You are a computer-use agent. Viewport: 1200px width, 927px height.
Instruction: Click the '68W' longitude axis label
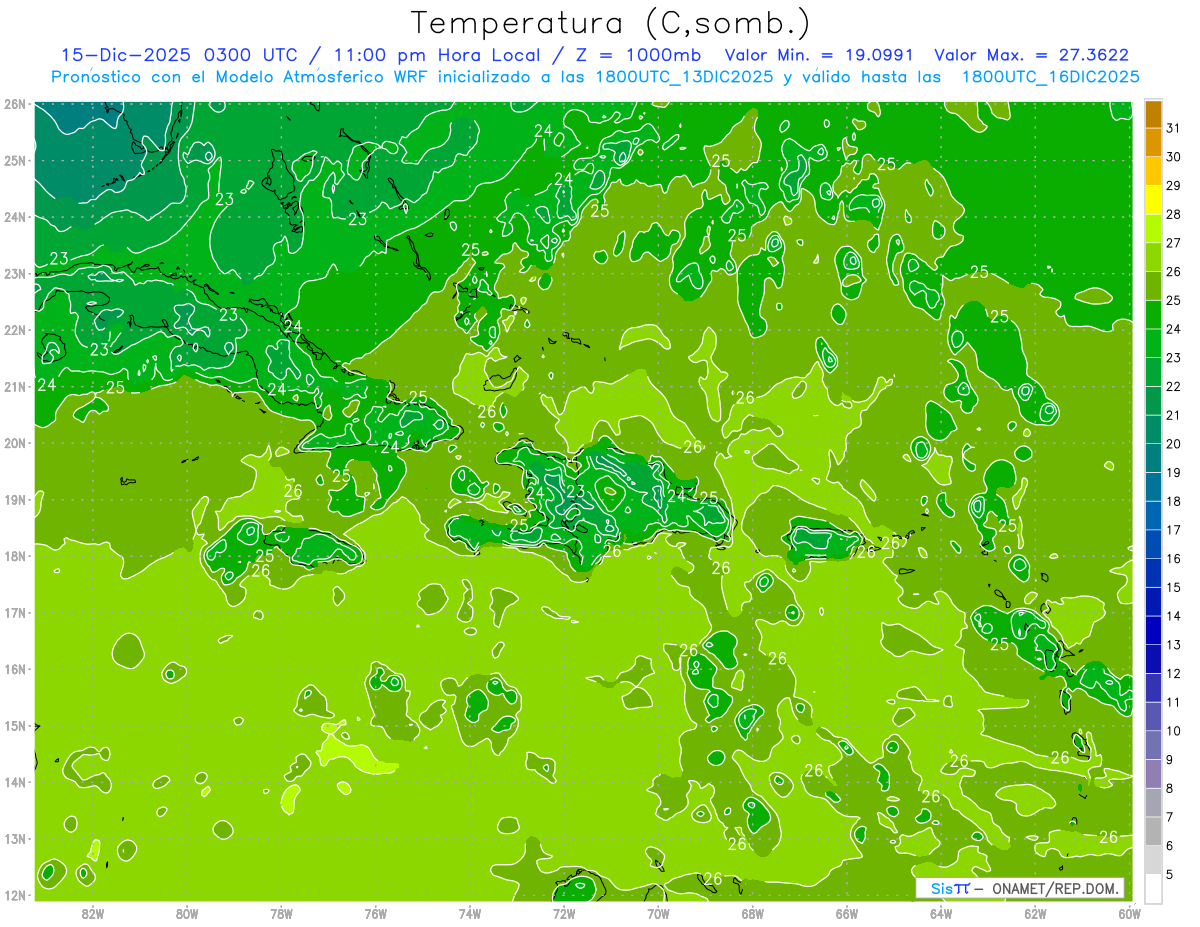click(753, 913)
